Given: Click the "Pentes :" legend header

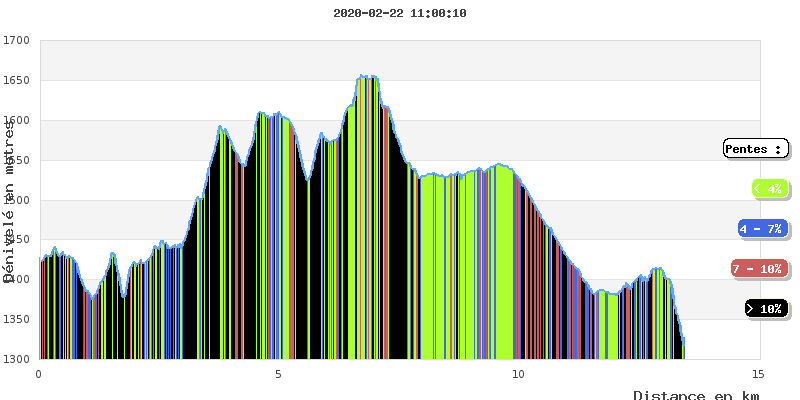Looking at the screenshot, I should [x=755, y=149].
